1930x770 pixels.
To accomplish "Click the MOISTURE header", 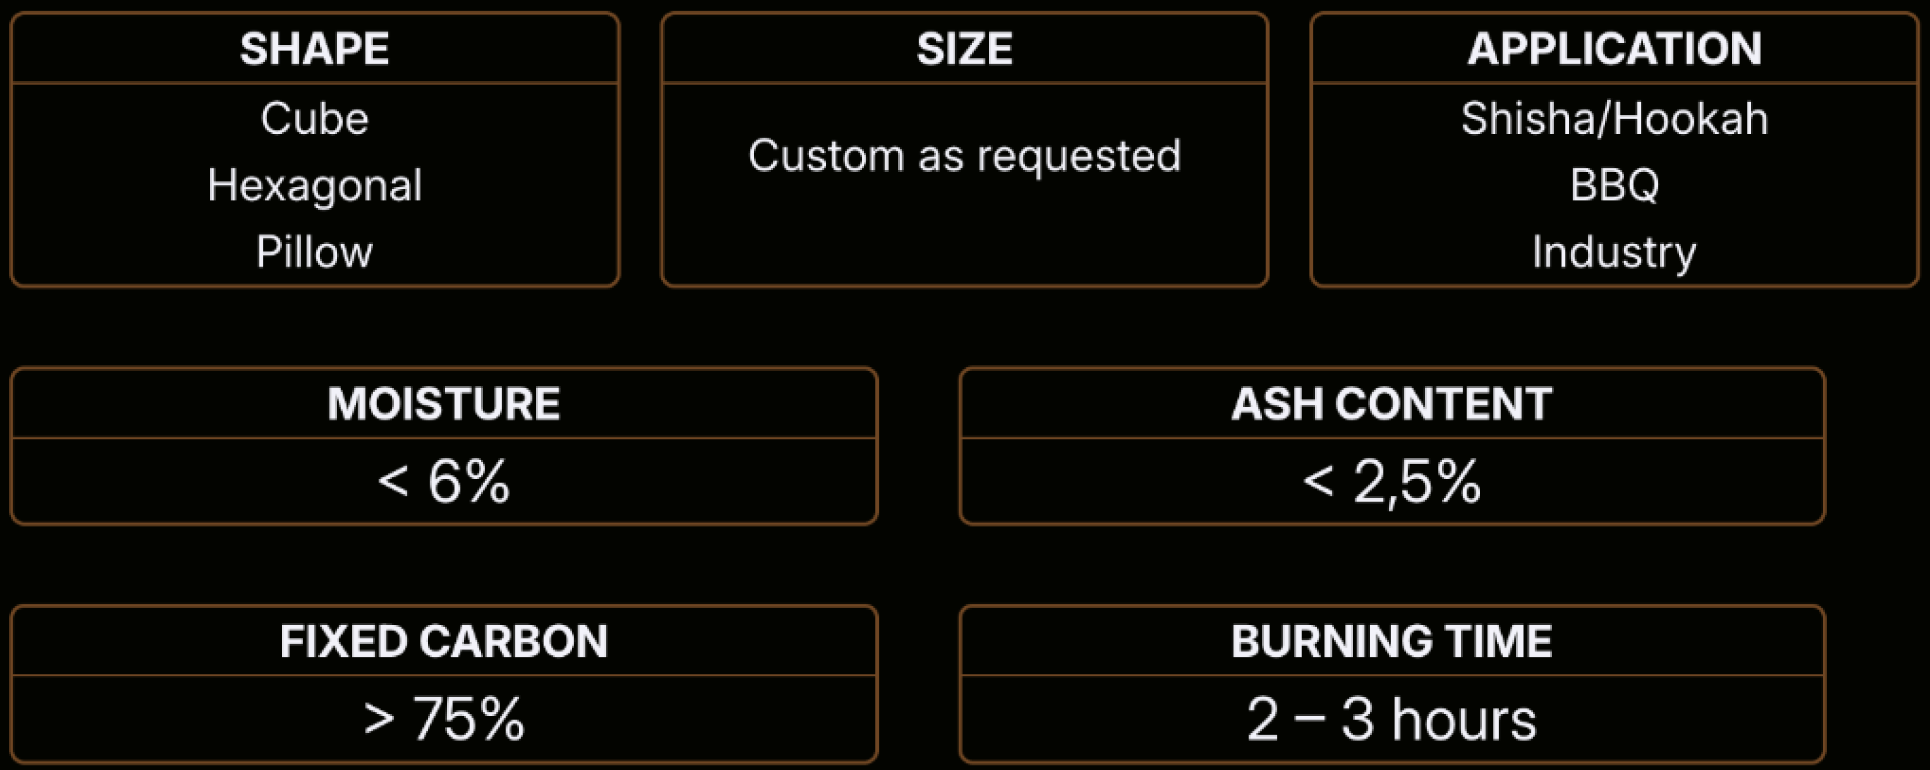I will click(443, 404).
